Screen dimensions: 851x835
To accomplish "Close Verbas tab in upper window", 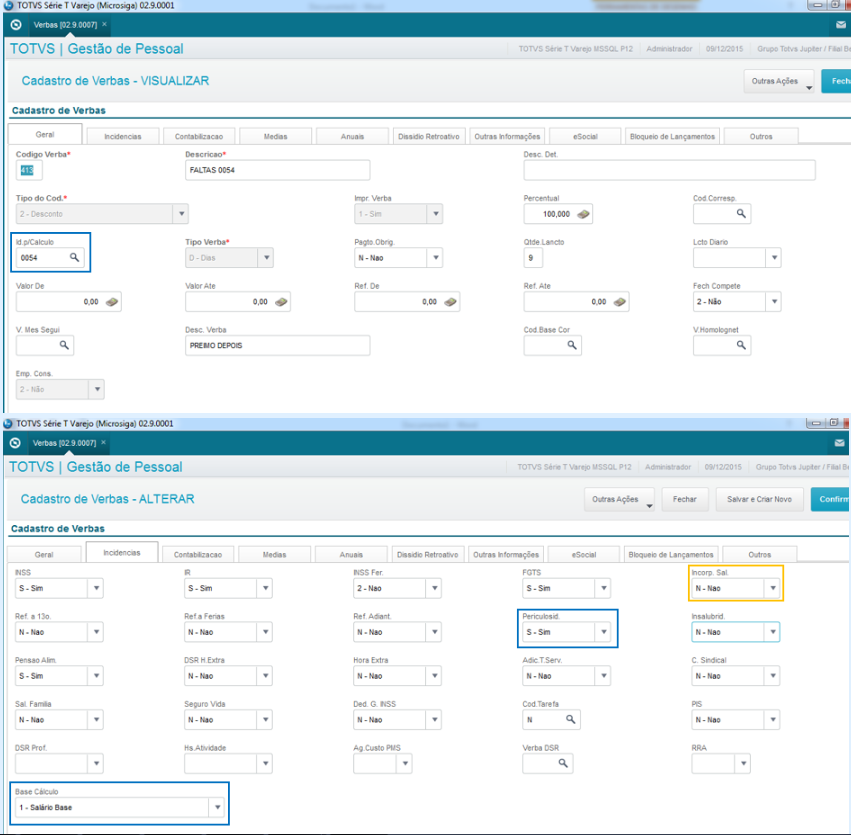I will coord(104,24).
